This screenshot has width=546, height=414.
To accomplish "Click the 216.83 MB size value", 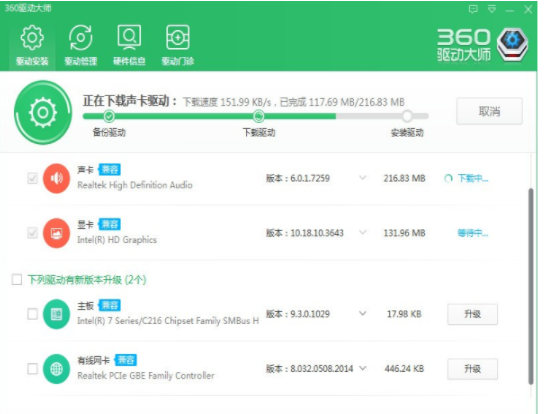I will point(404,178).
